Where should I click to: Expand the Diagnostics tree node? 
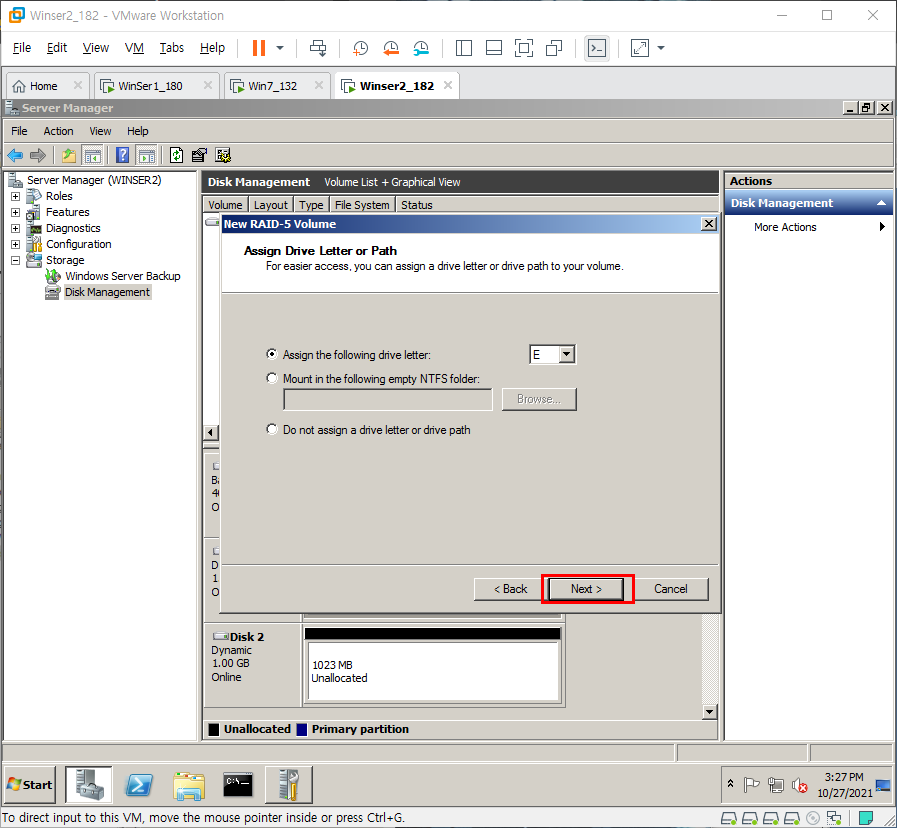click(x=15, y=228)
